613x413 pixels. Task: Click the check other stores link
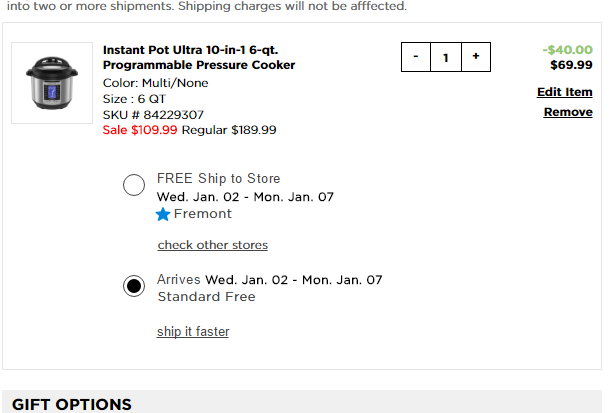[213, 245]
